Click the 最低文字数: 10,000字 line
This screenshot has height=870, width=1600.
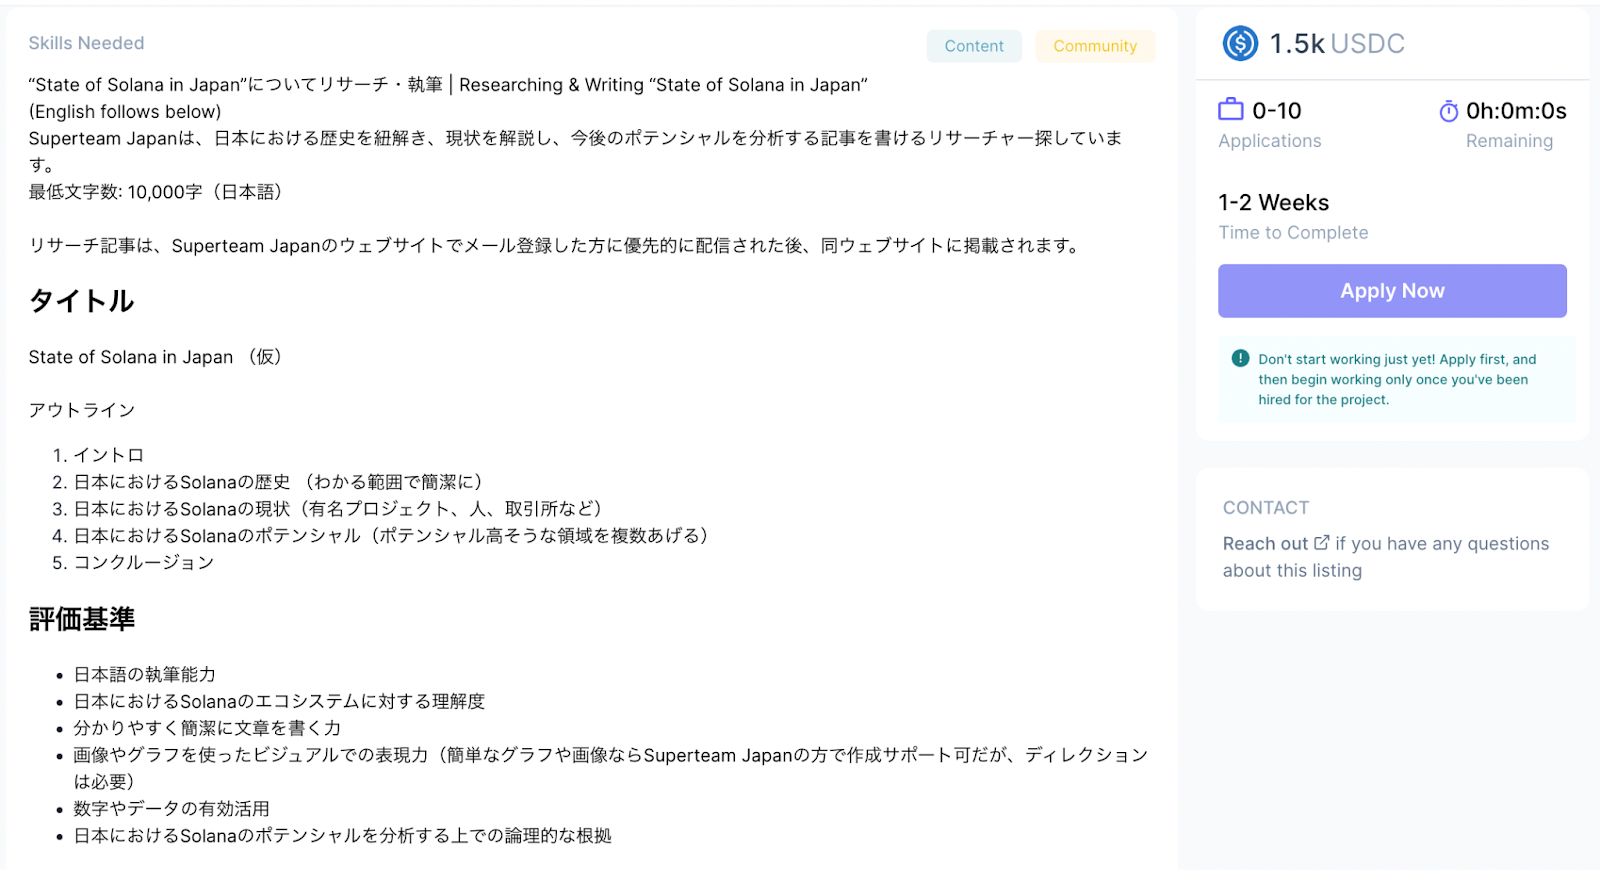click(x=155, y=192)
